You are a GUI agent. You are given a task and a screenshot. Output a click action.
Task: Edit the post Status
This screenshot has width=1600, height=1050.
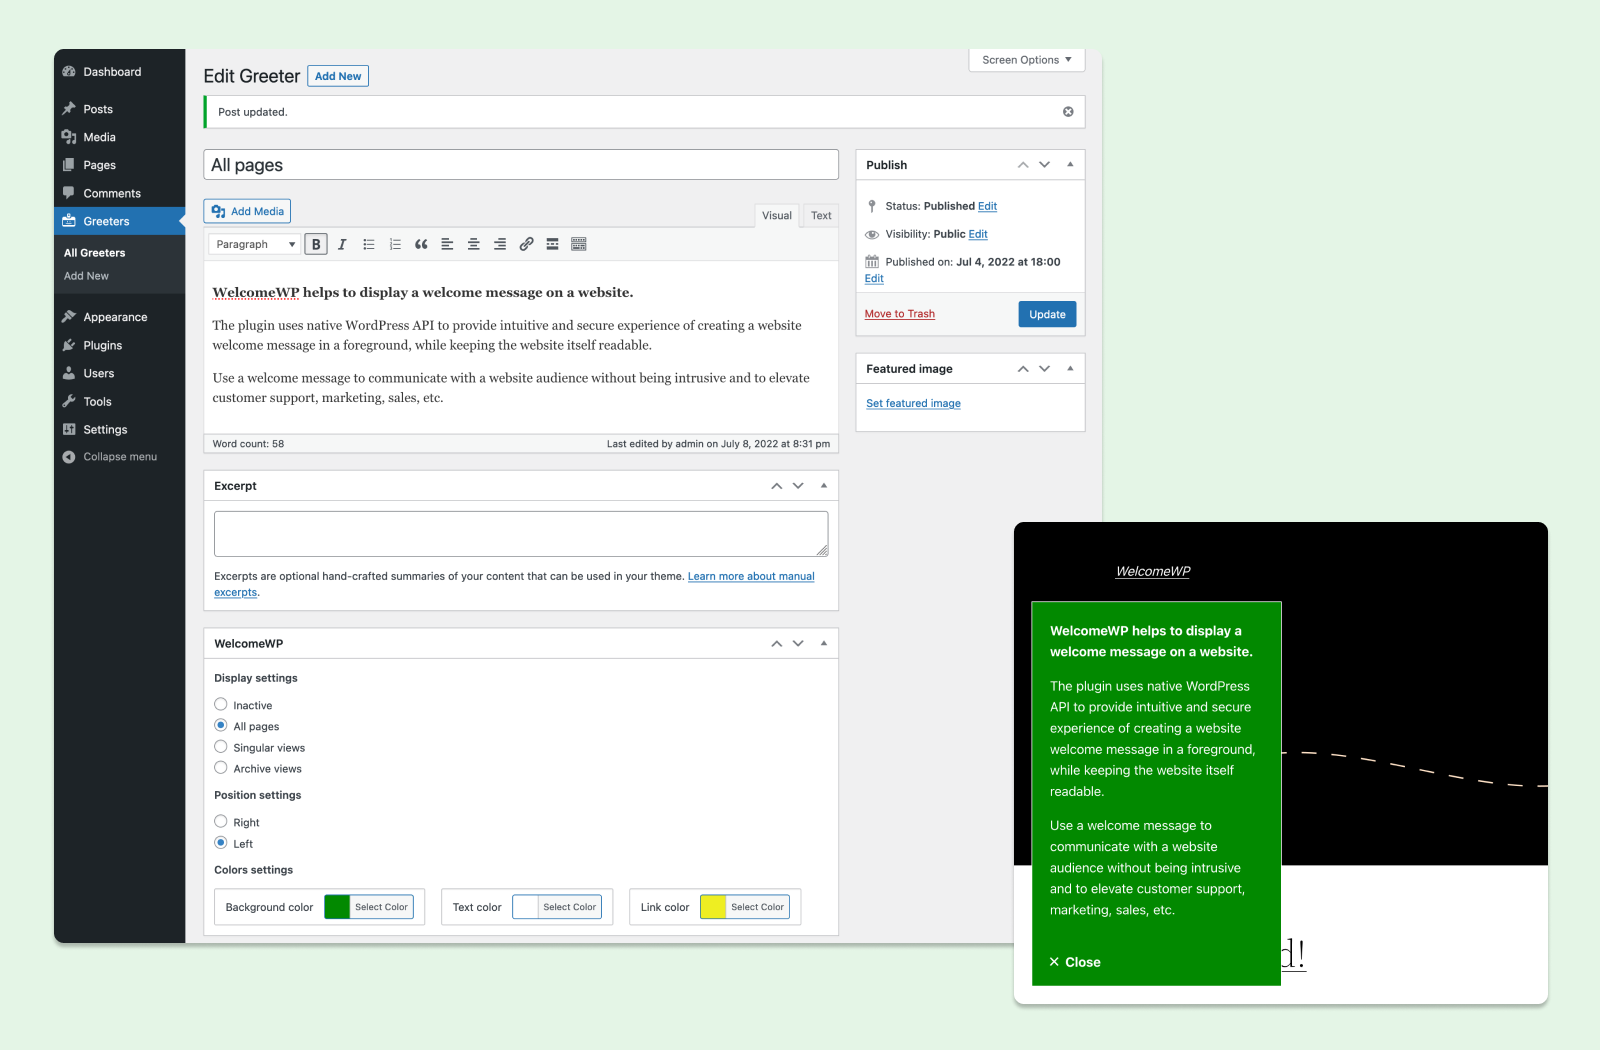click(x=988, y=206)
